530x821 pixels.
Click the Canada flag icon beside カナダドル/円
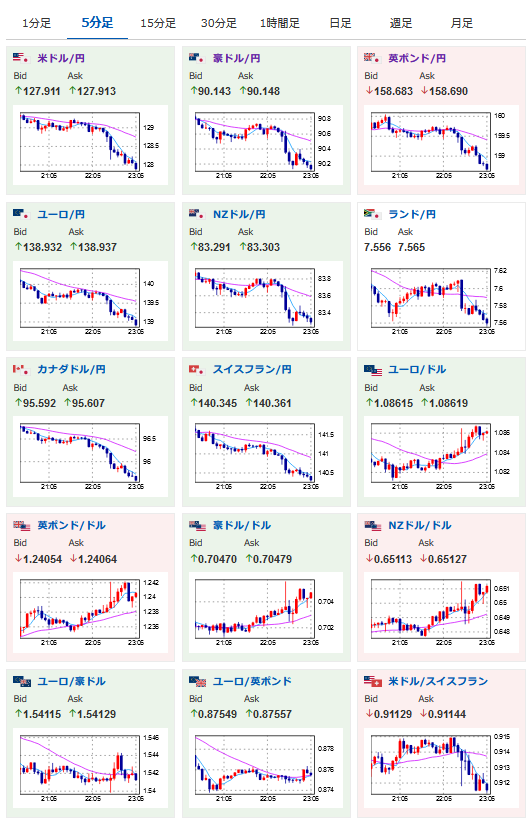pyautogui.click(x=20, y=369)
